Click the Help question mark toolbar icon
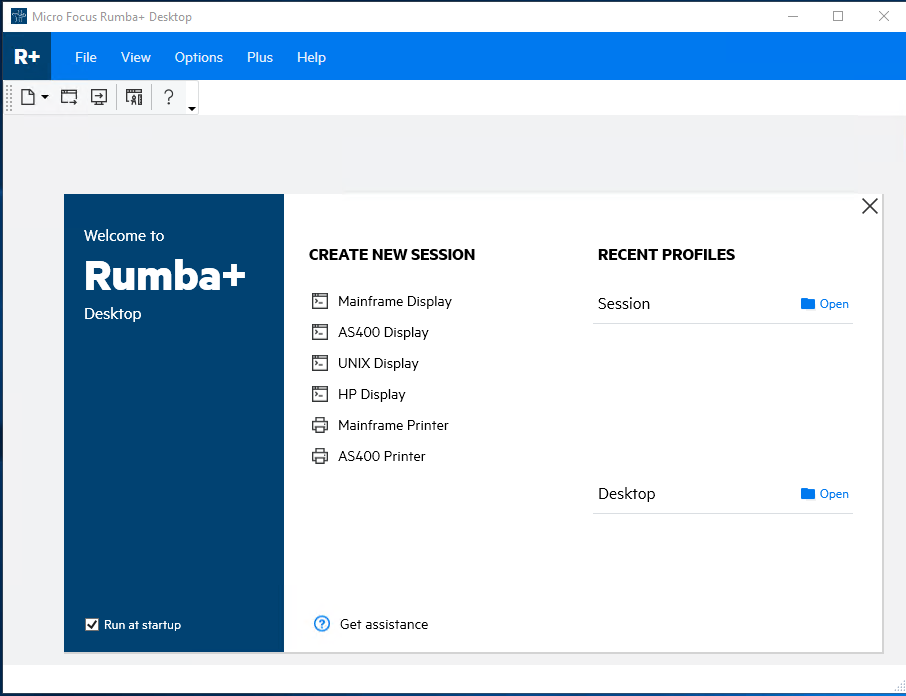This screenshot has height=696, width=906. (x=168, y=96)
